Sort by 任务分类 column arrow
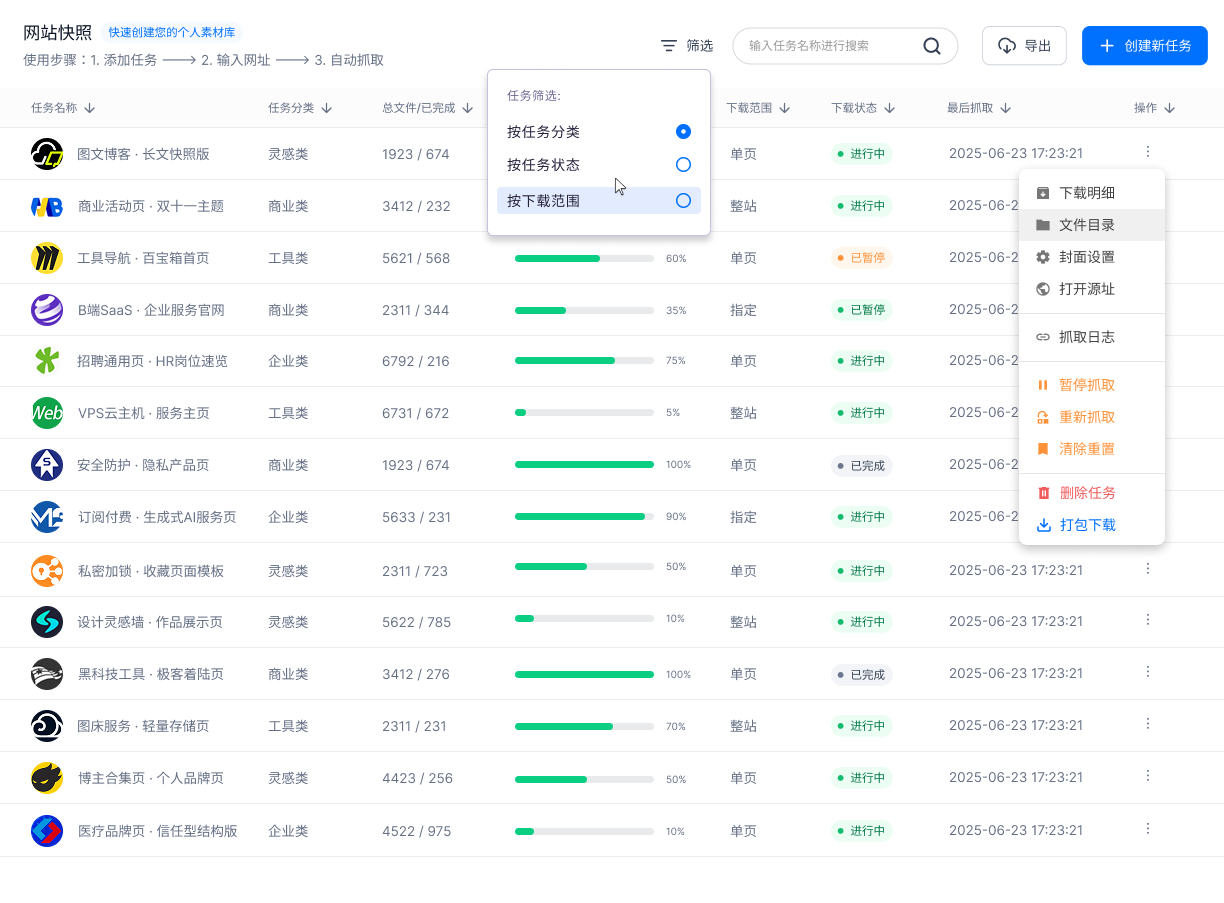The width and height of the screenshot is (1224, 903). (x=327, y=108)
